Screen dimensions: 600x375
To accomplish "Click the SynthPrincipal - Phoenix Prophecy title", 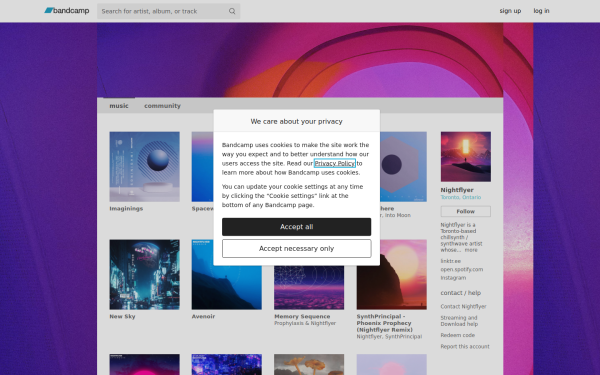I will tap(385, 323).
